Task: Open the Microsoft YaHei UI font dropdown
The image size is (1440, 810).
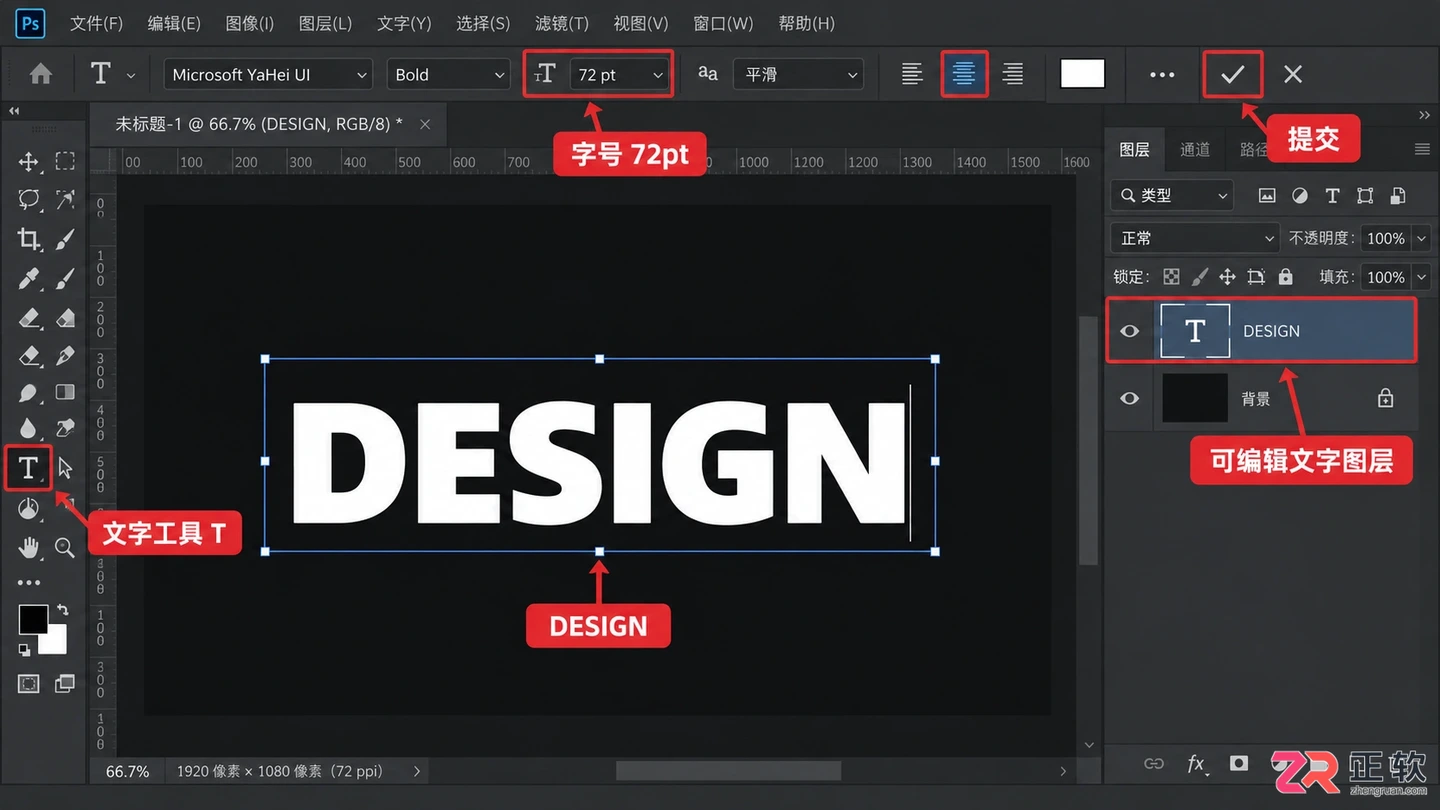Action: point(268,74)
